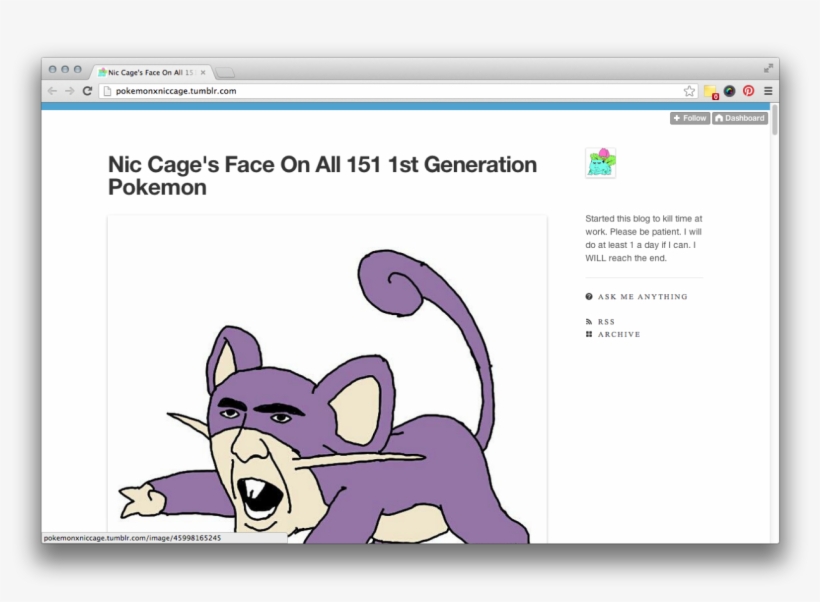The width and height of the screenshot is (820, 602).
Task: Click the blog description 'Started this blog to kill time'
Action: [644, 238]
